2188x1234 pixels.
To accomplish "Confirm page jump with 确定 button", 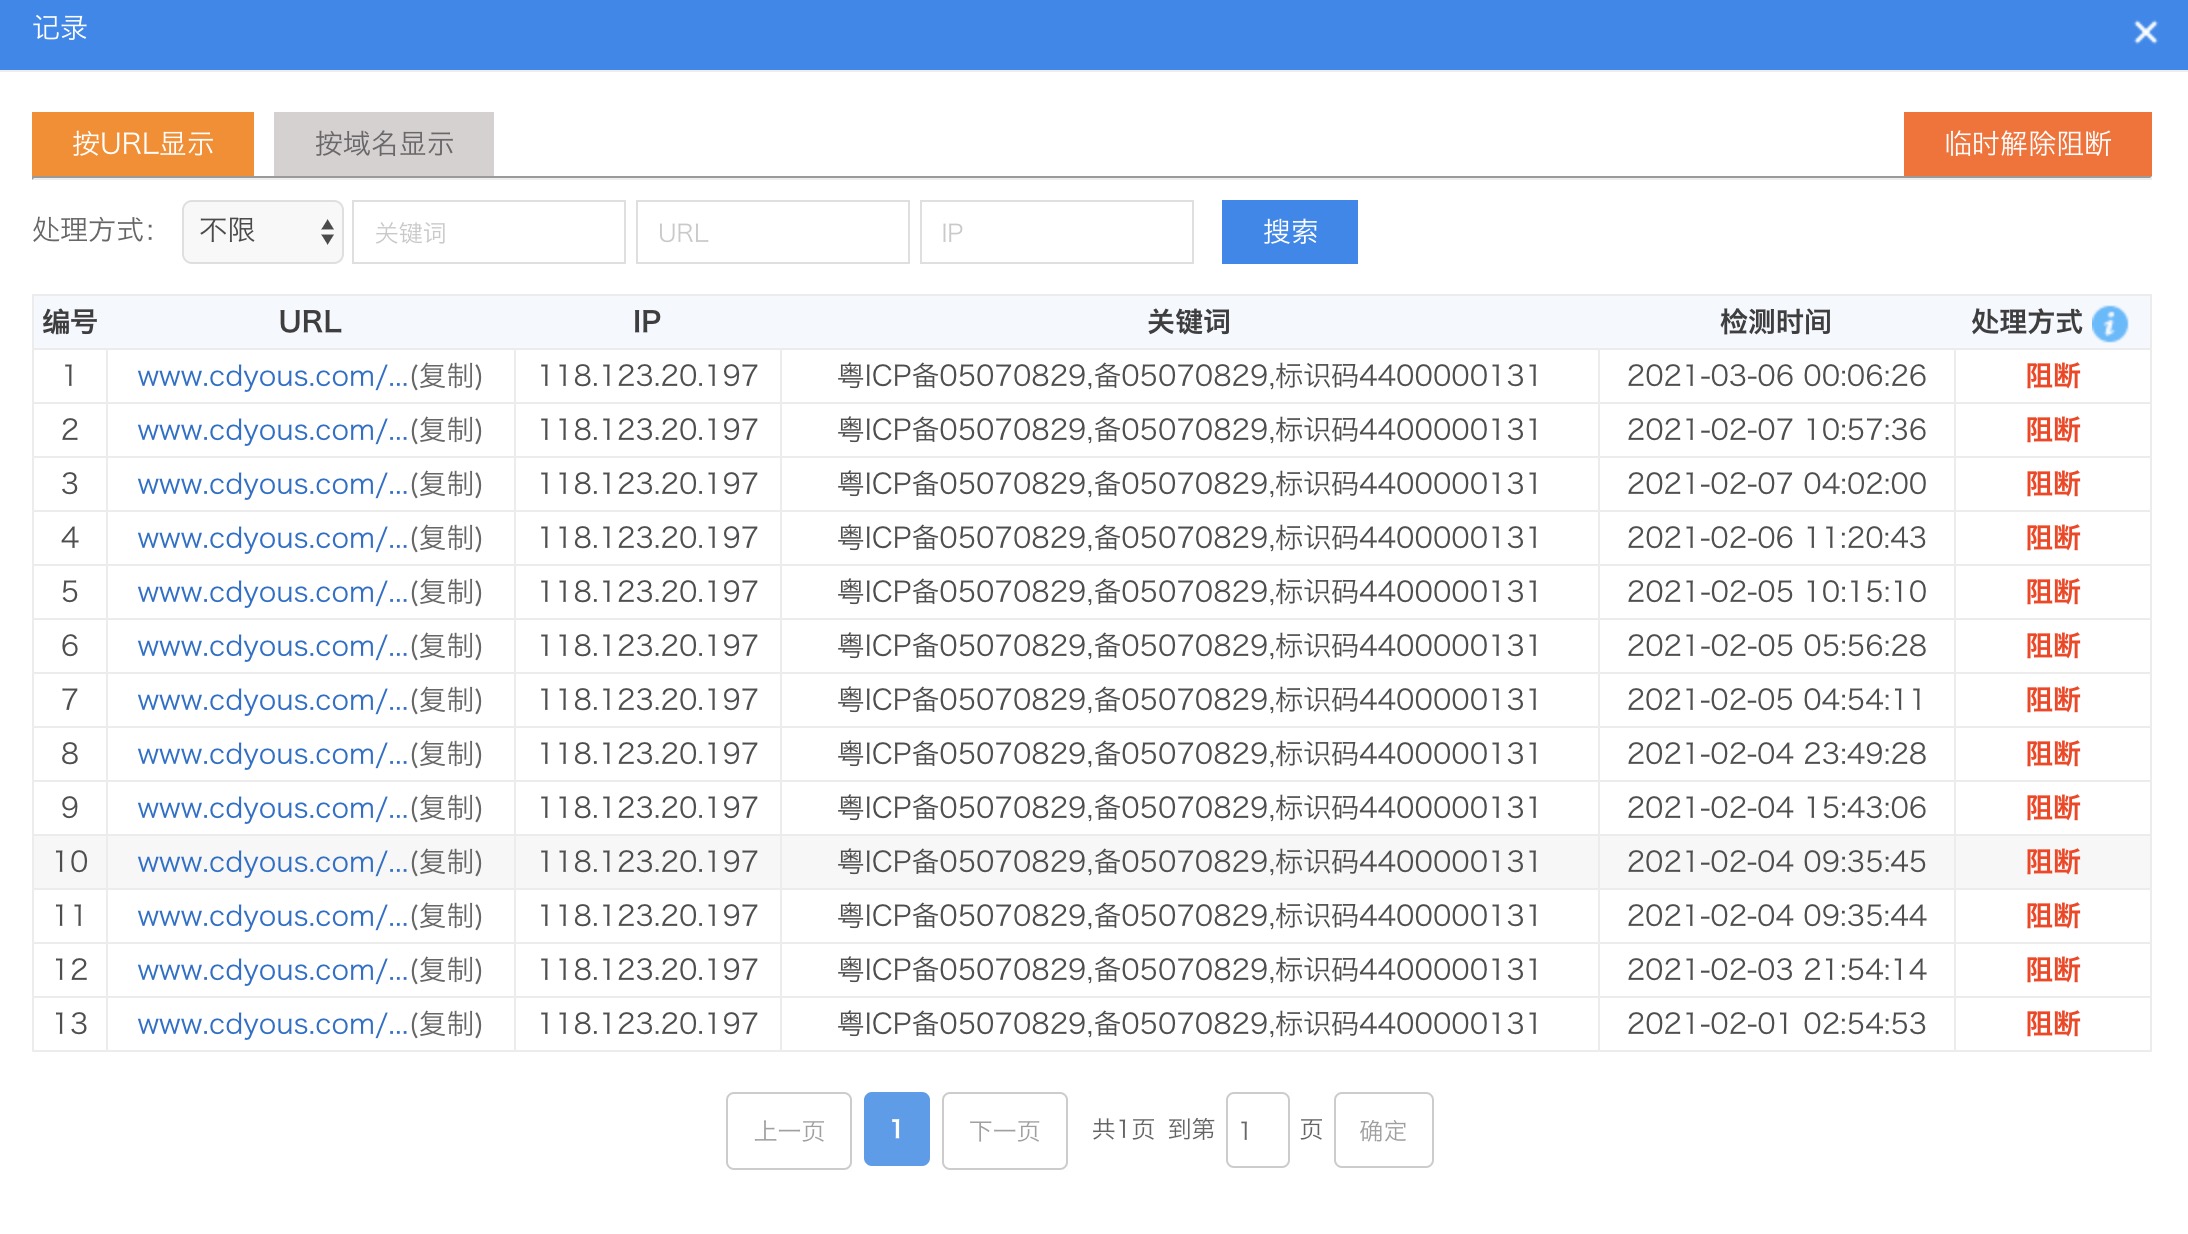I will click(1383, 1130).
